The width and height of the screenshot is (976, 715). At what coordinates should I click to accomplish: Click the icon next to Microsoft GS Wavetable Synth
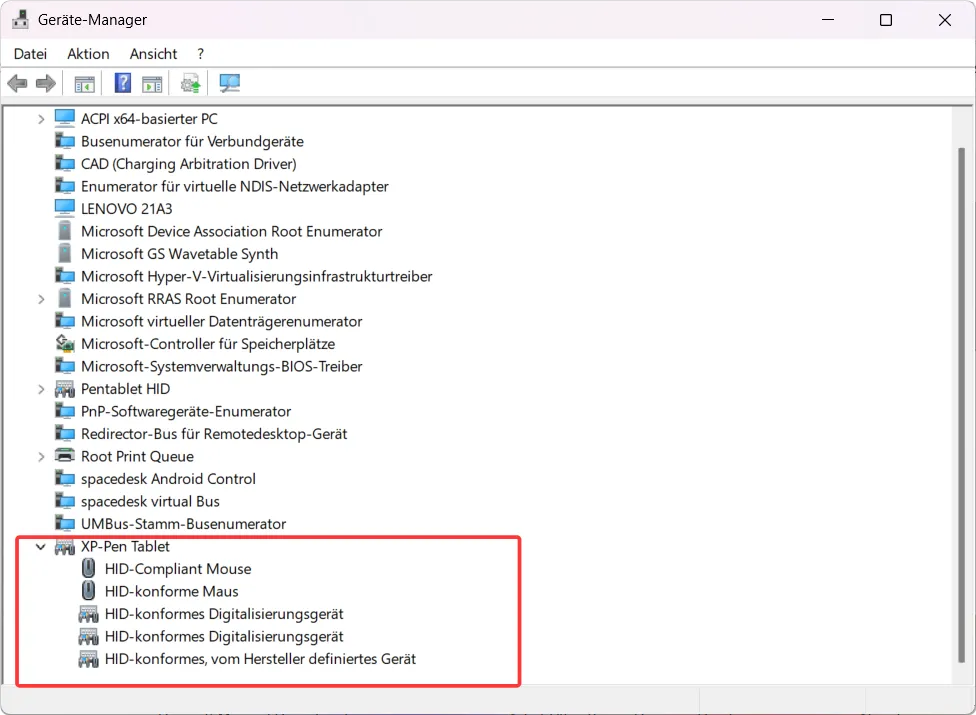[64, 253]
